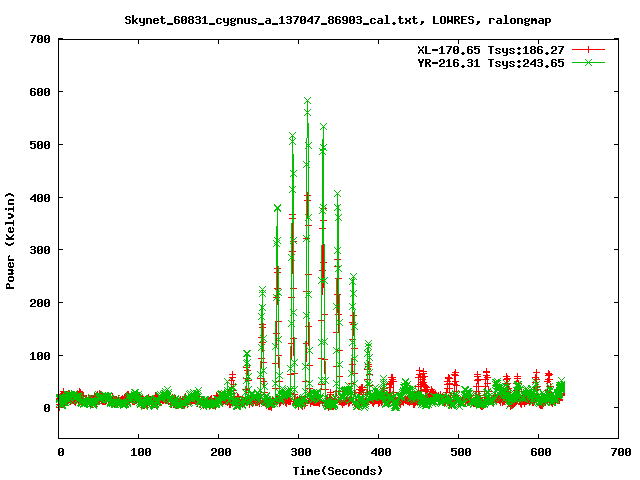Click the 200 label on y-axis
This screenshot has height=480, width=640.
[40, 303]
